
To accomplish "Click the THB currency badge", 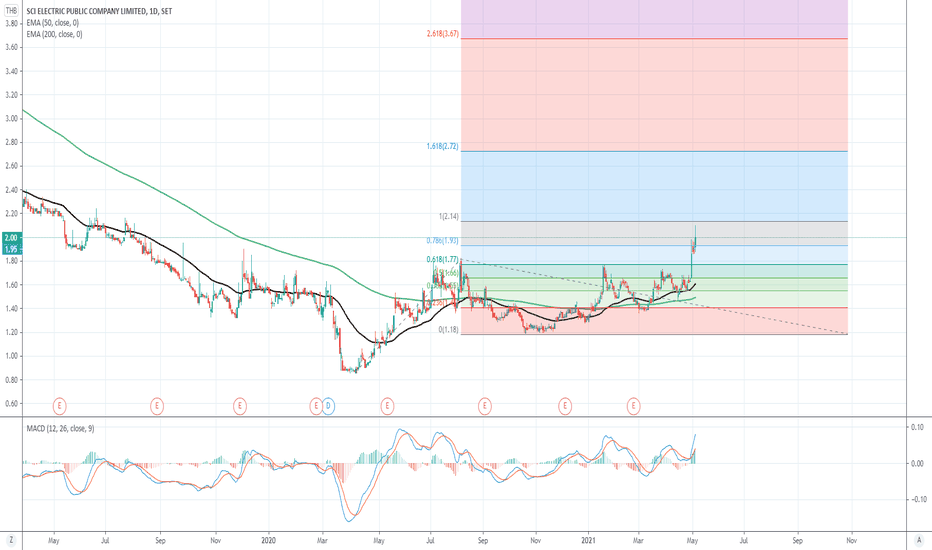I will pos(11,11).
